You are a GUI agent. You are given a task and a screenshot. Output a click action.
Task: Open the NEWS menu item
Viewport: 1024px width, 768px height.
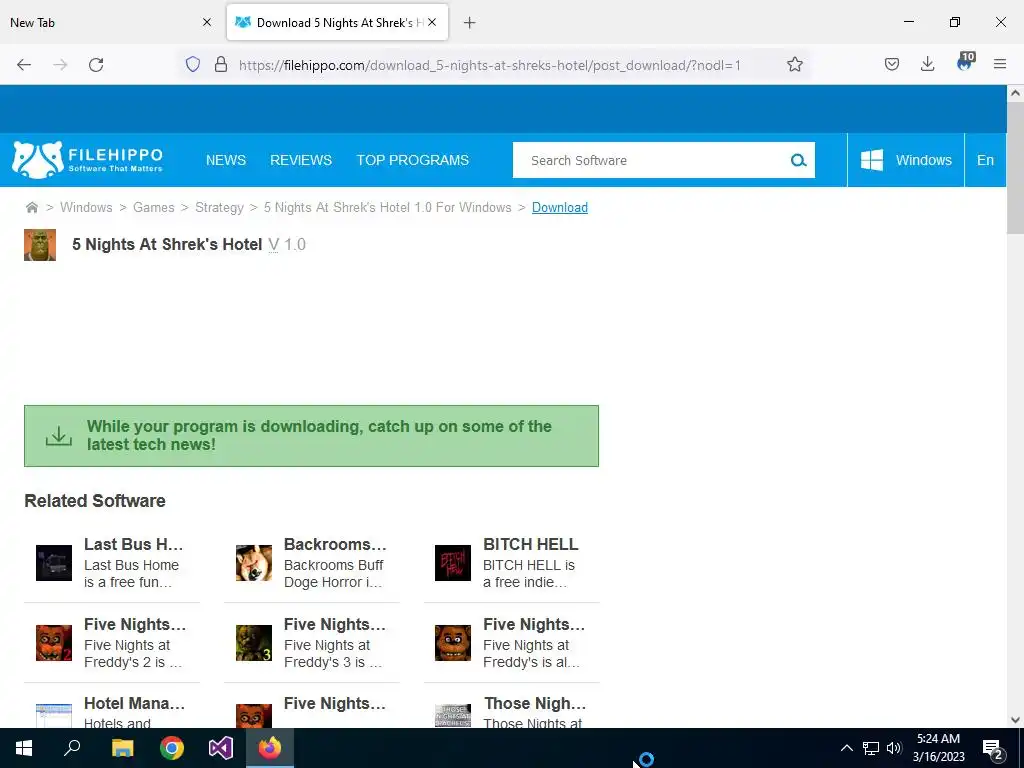pyautogui.click(x=226, y=160)
